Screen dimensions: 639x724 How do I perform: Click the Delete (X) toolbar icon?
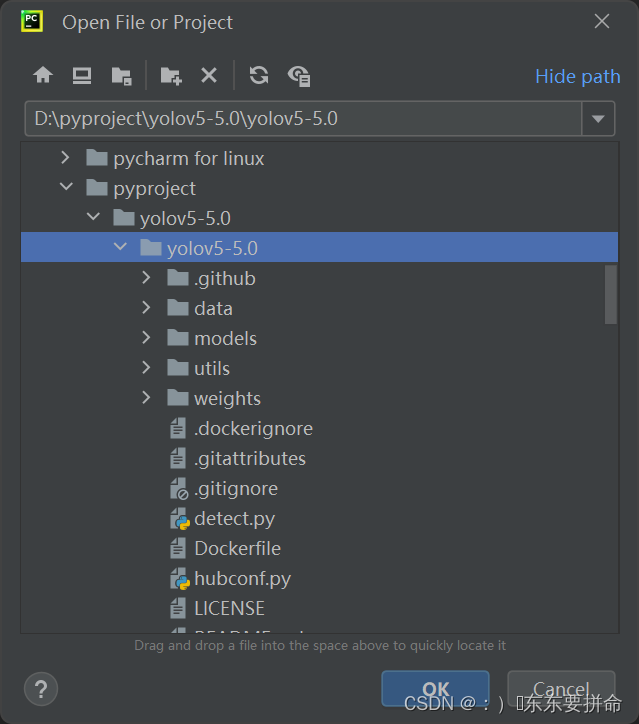coord(209,75)
